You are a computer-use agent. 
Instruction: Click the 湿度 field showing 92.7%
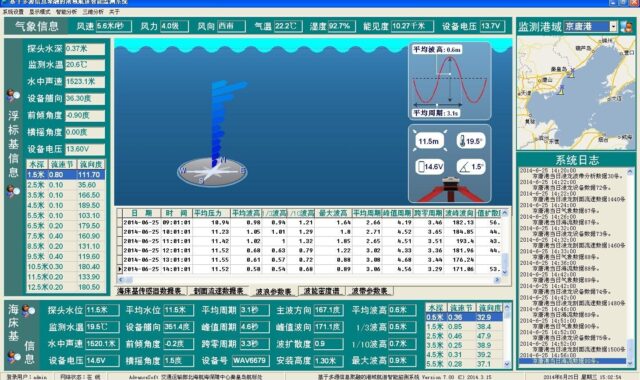pos(342,26)
